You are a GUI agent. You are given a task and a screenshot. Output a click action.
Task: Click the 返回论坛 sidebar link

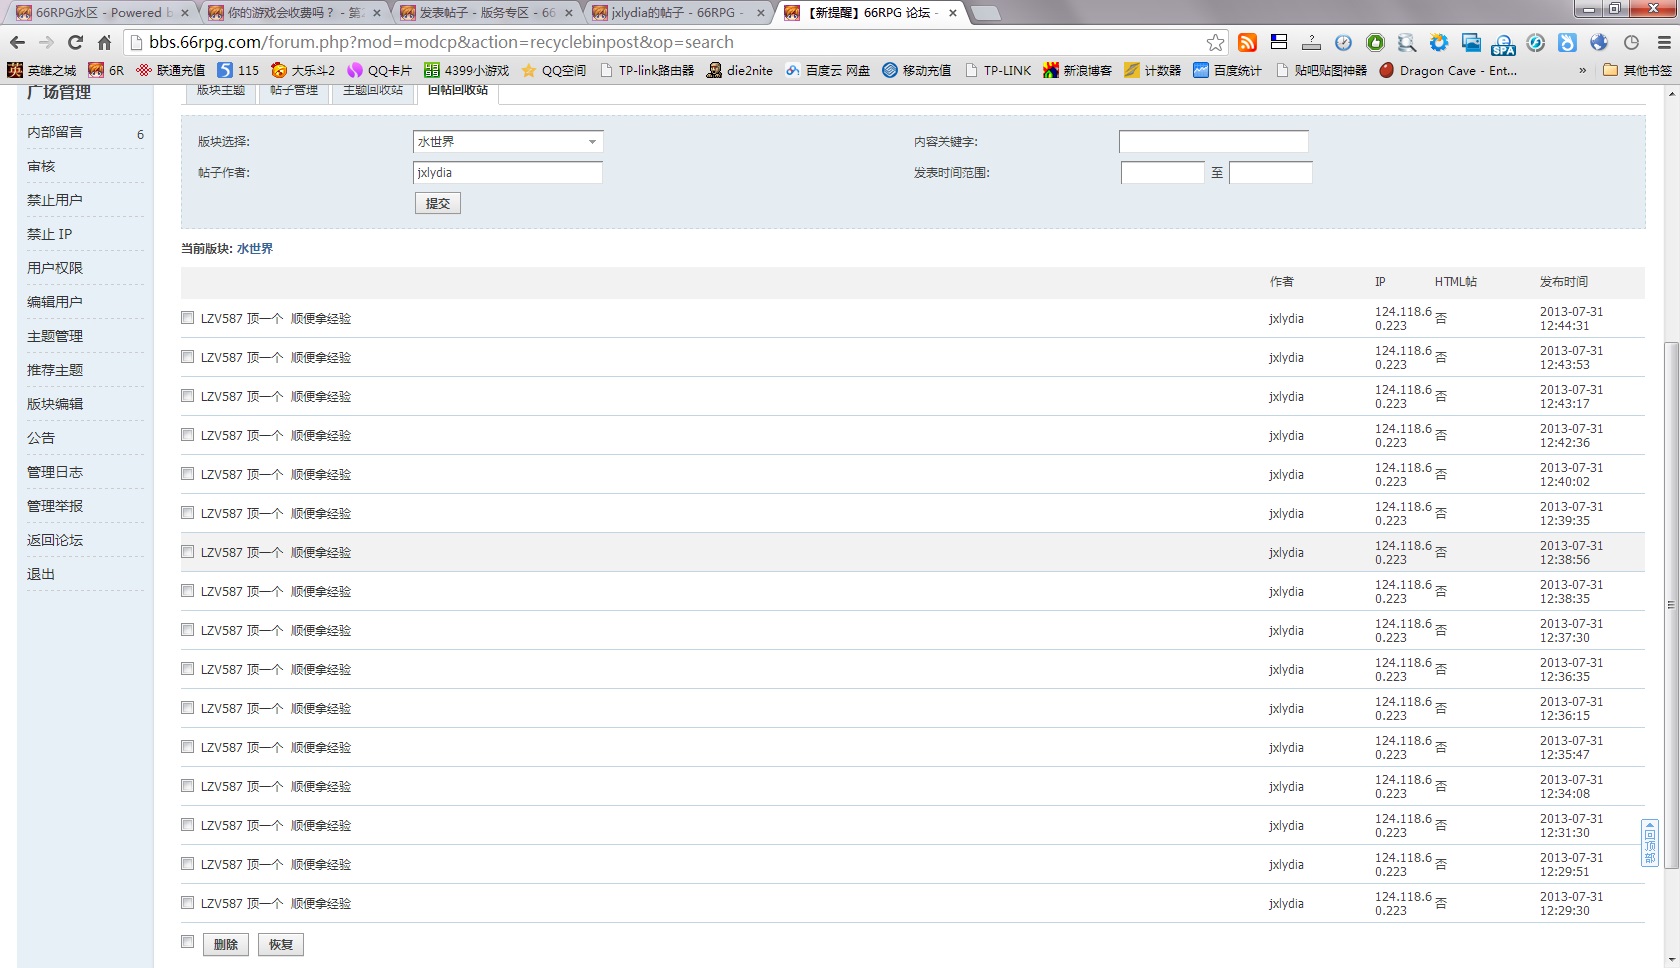[55, 540]
